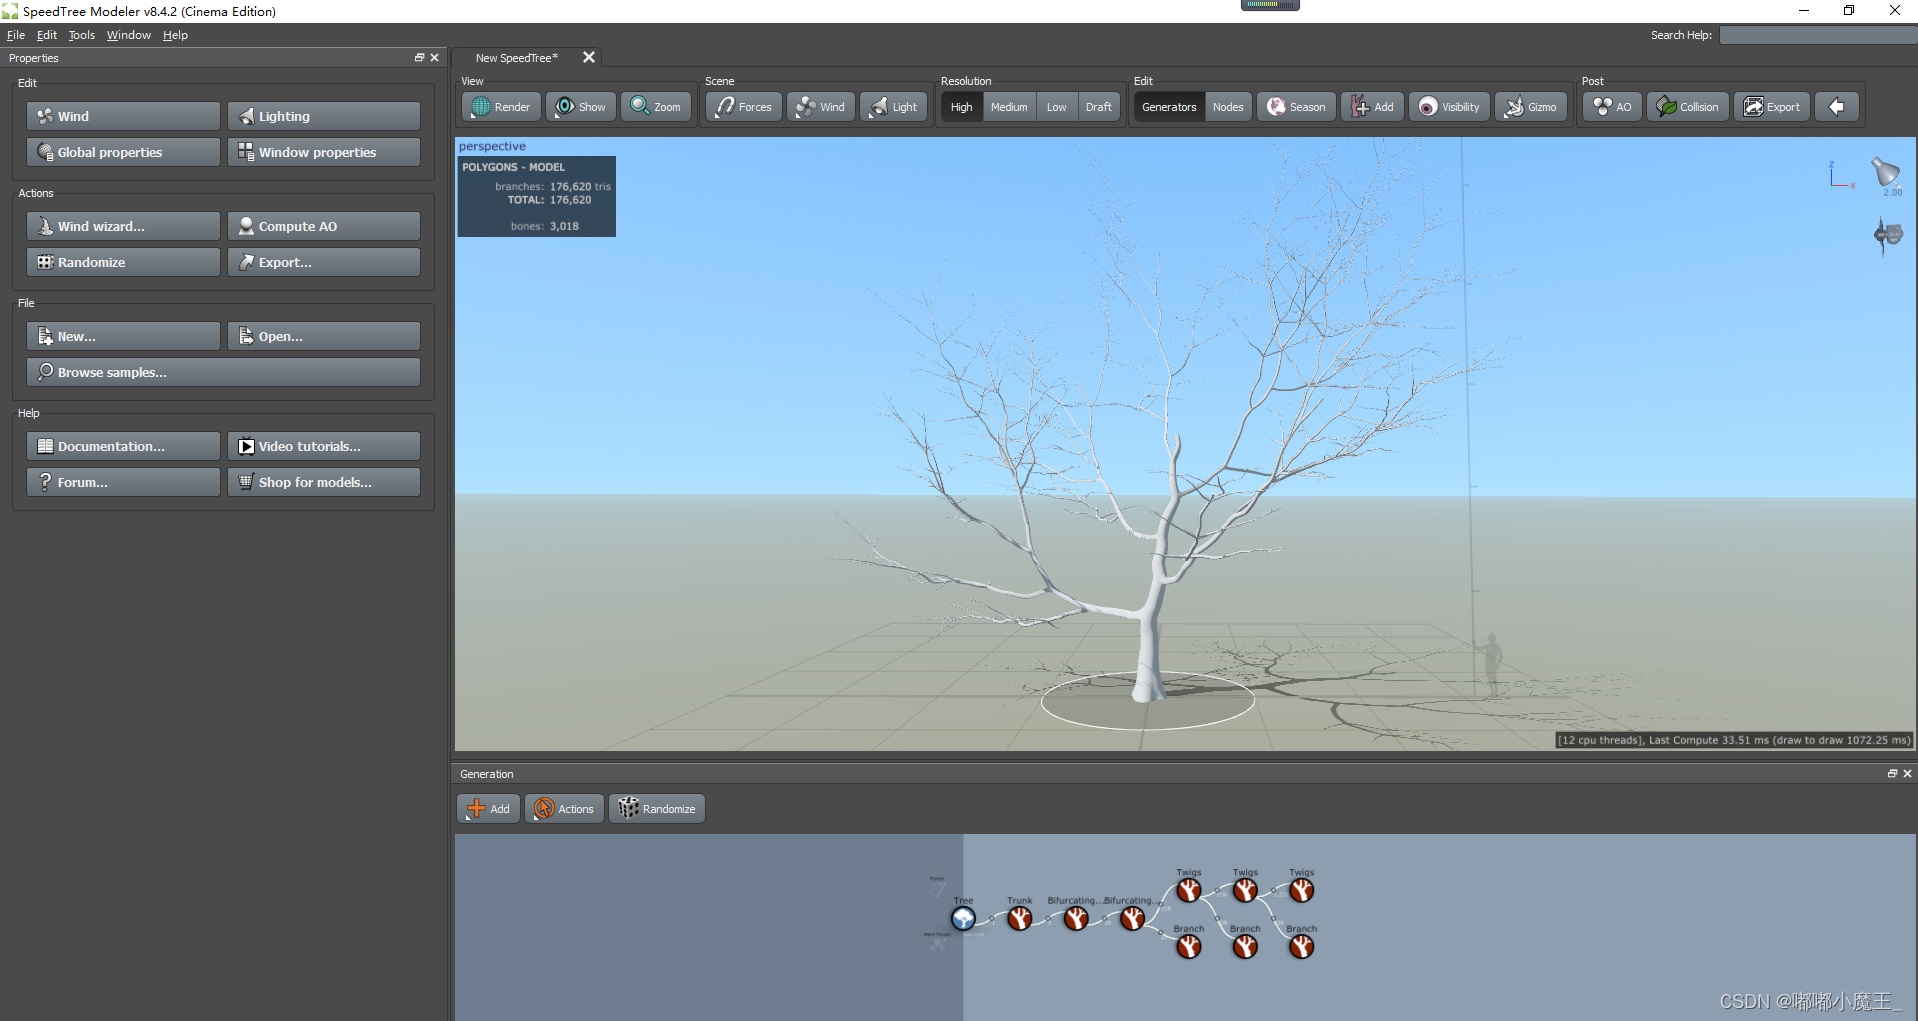Screen dimensions: 1918x1021
Task: Toggle Wind in the Scene toolbar
Action: 821,107
